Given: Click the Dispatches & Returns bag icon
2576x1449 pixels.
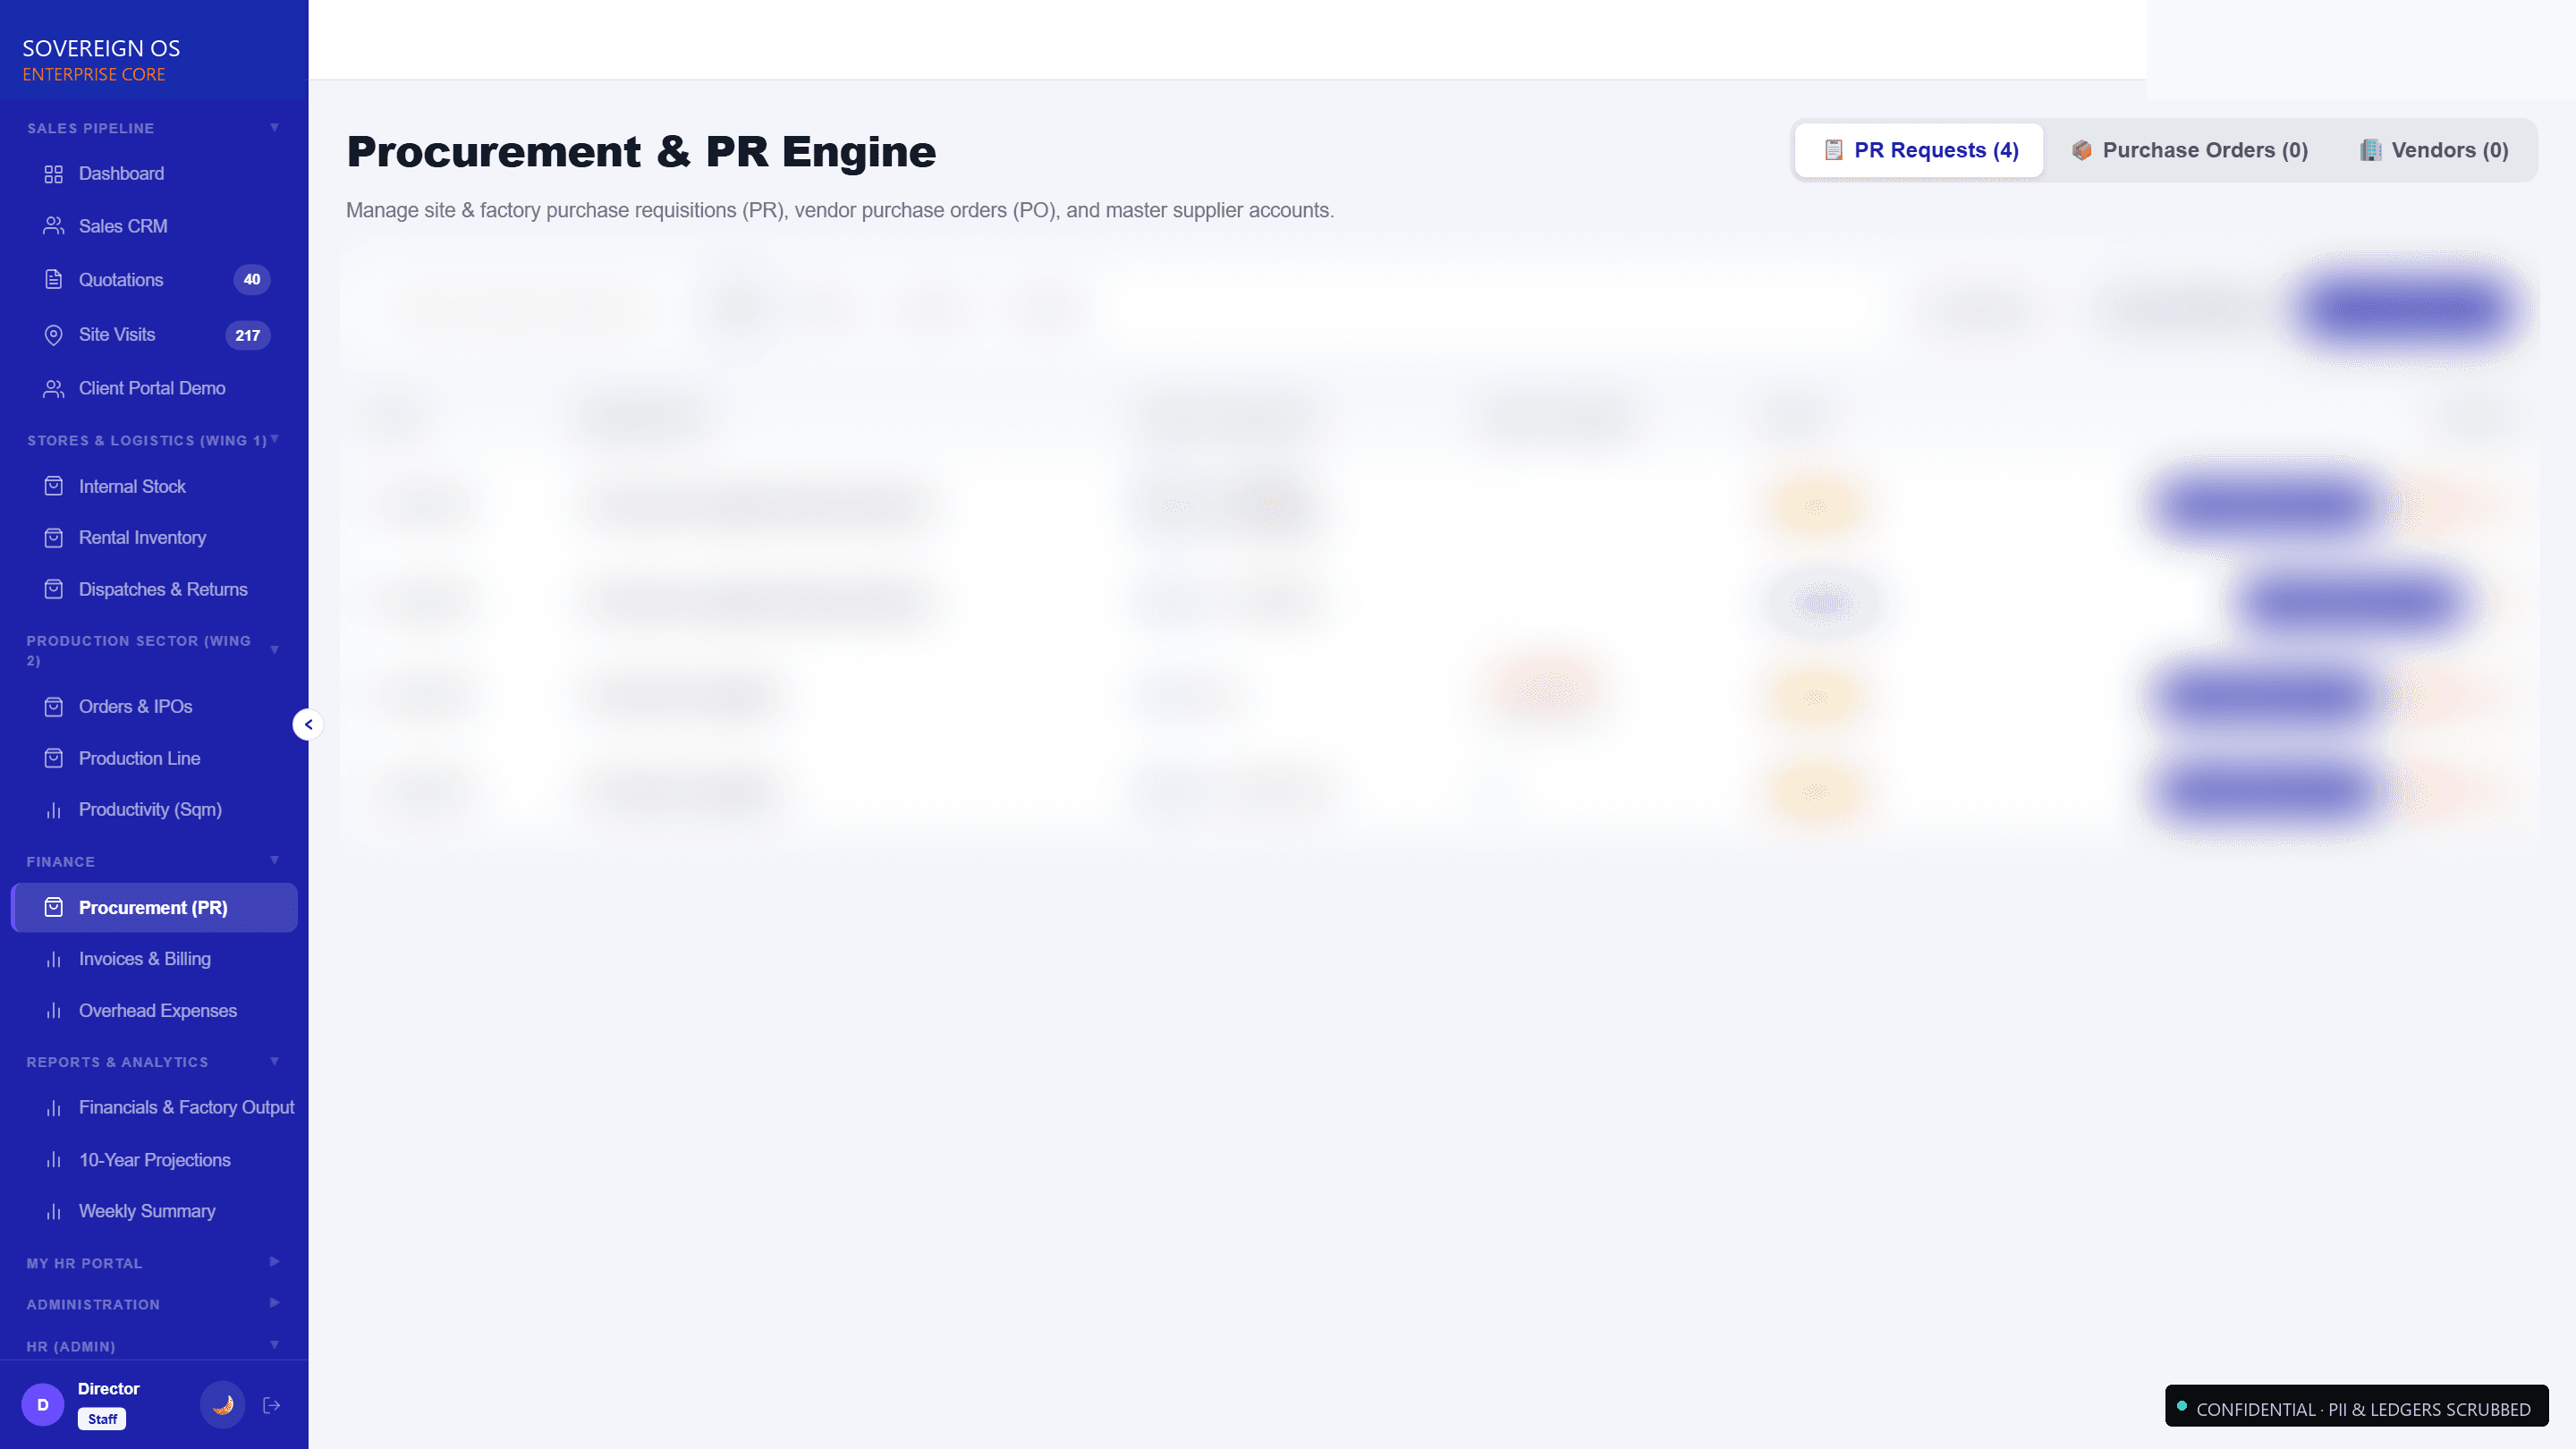Looking at the screenshot, I should click(54, 590).
